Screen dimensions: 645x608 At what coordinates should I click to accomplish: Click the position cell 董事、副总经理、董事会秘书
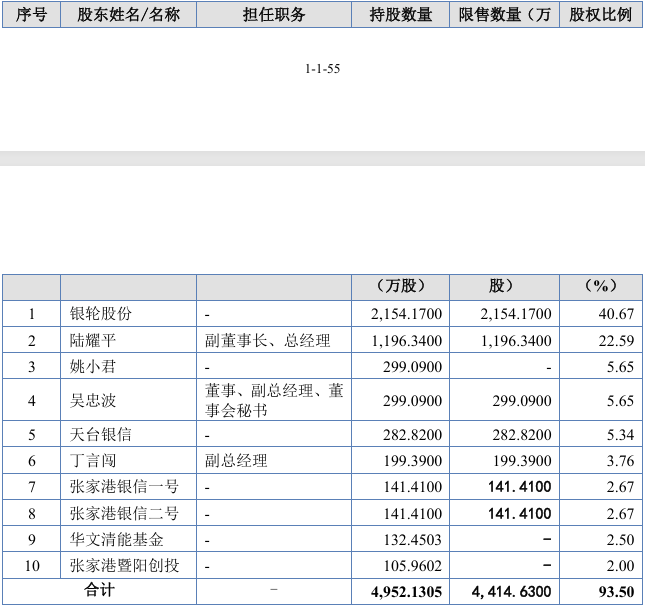(x=274, y=400)
